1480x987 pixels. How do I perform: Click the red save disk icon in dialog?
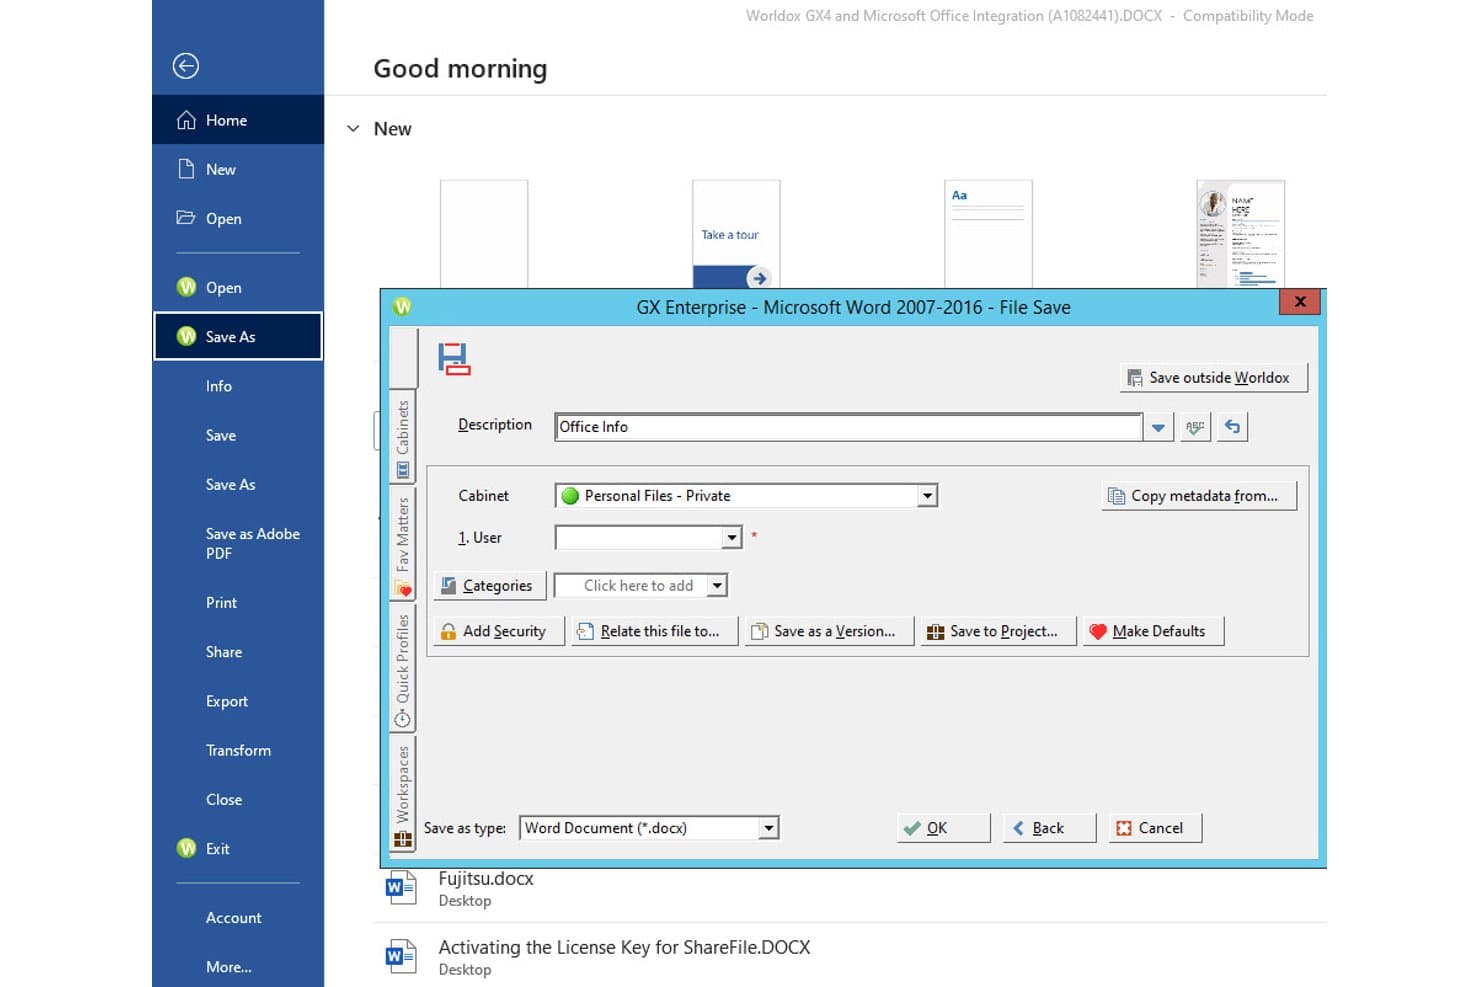[454, 359]
